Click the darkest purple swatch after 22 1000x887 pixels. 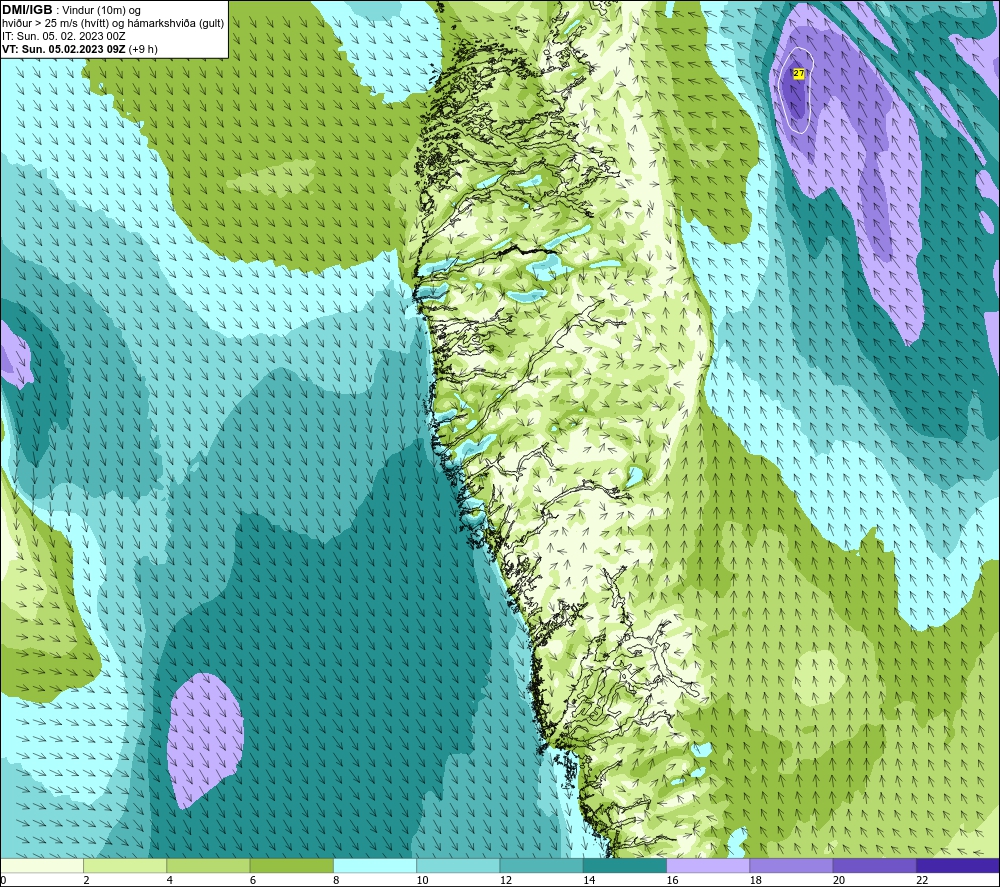tap(958, 866)
